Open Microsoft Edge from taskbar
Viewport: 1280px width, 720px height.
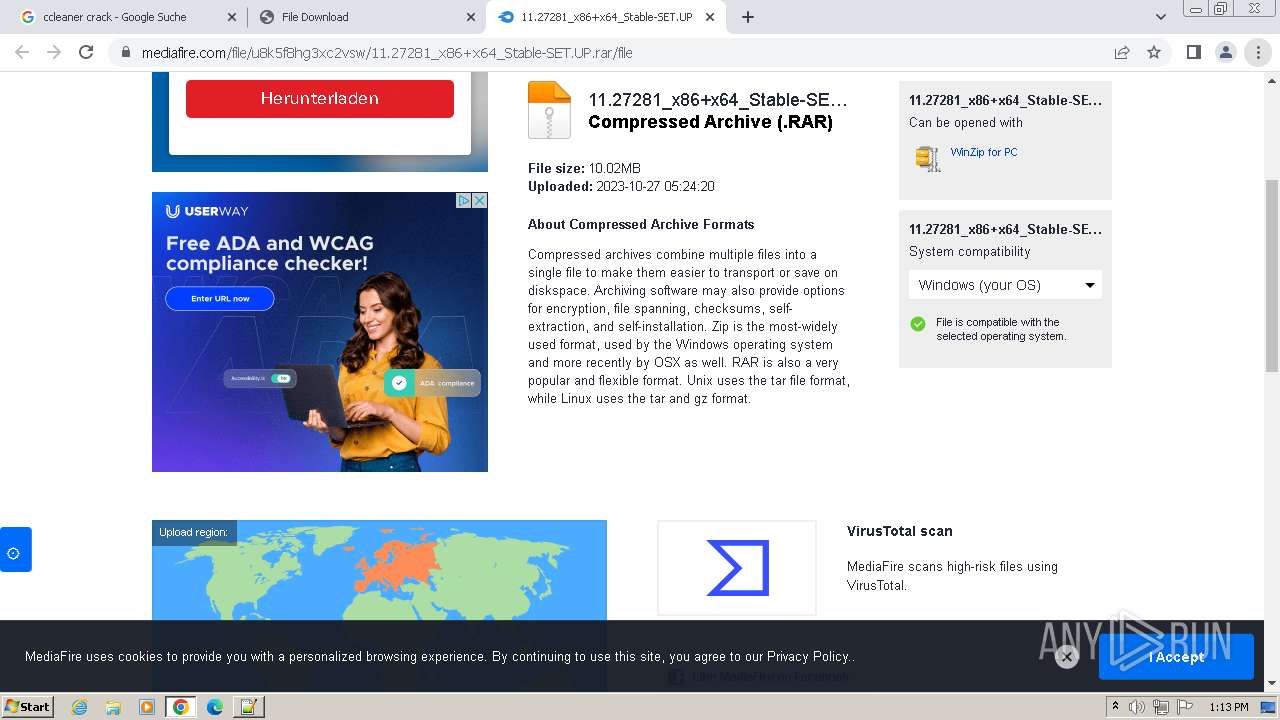(215, 707)
